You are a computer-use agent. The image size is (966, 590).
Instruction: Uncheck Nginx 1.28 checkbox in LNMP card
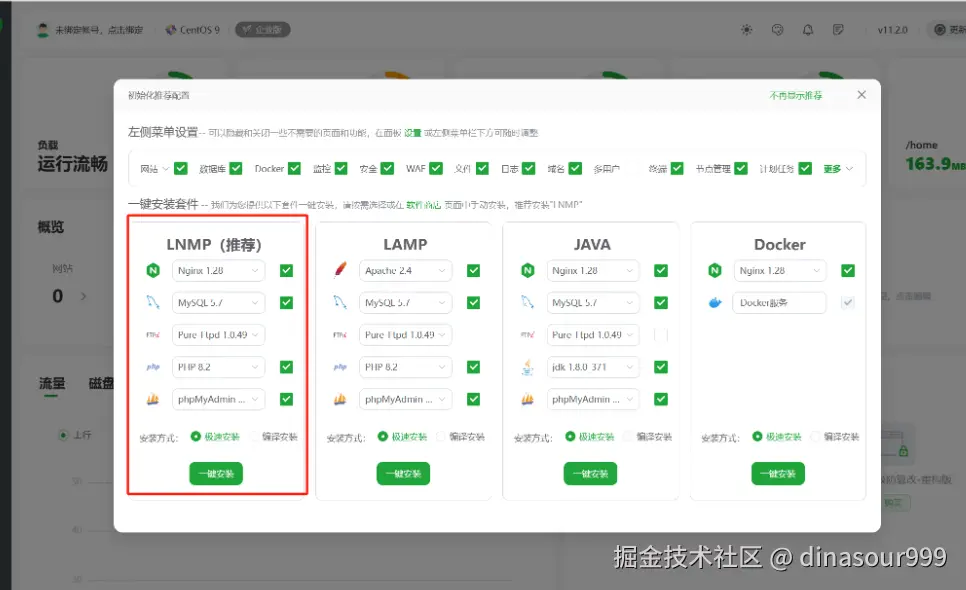point(286,270)
